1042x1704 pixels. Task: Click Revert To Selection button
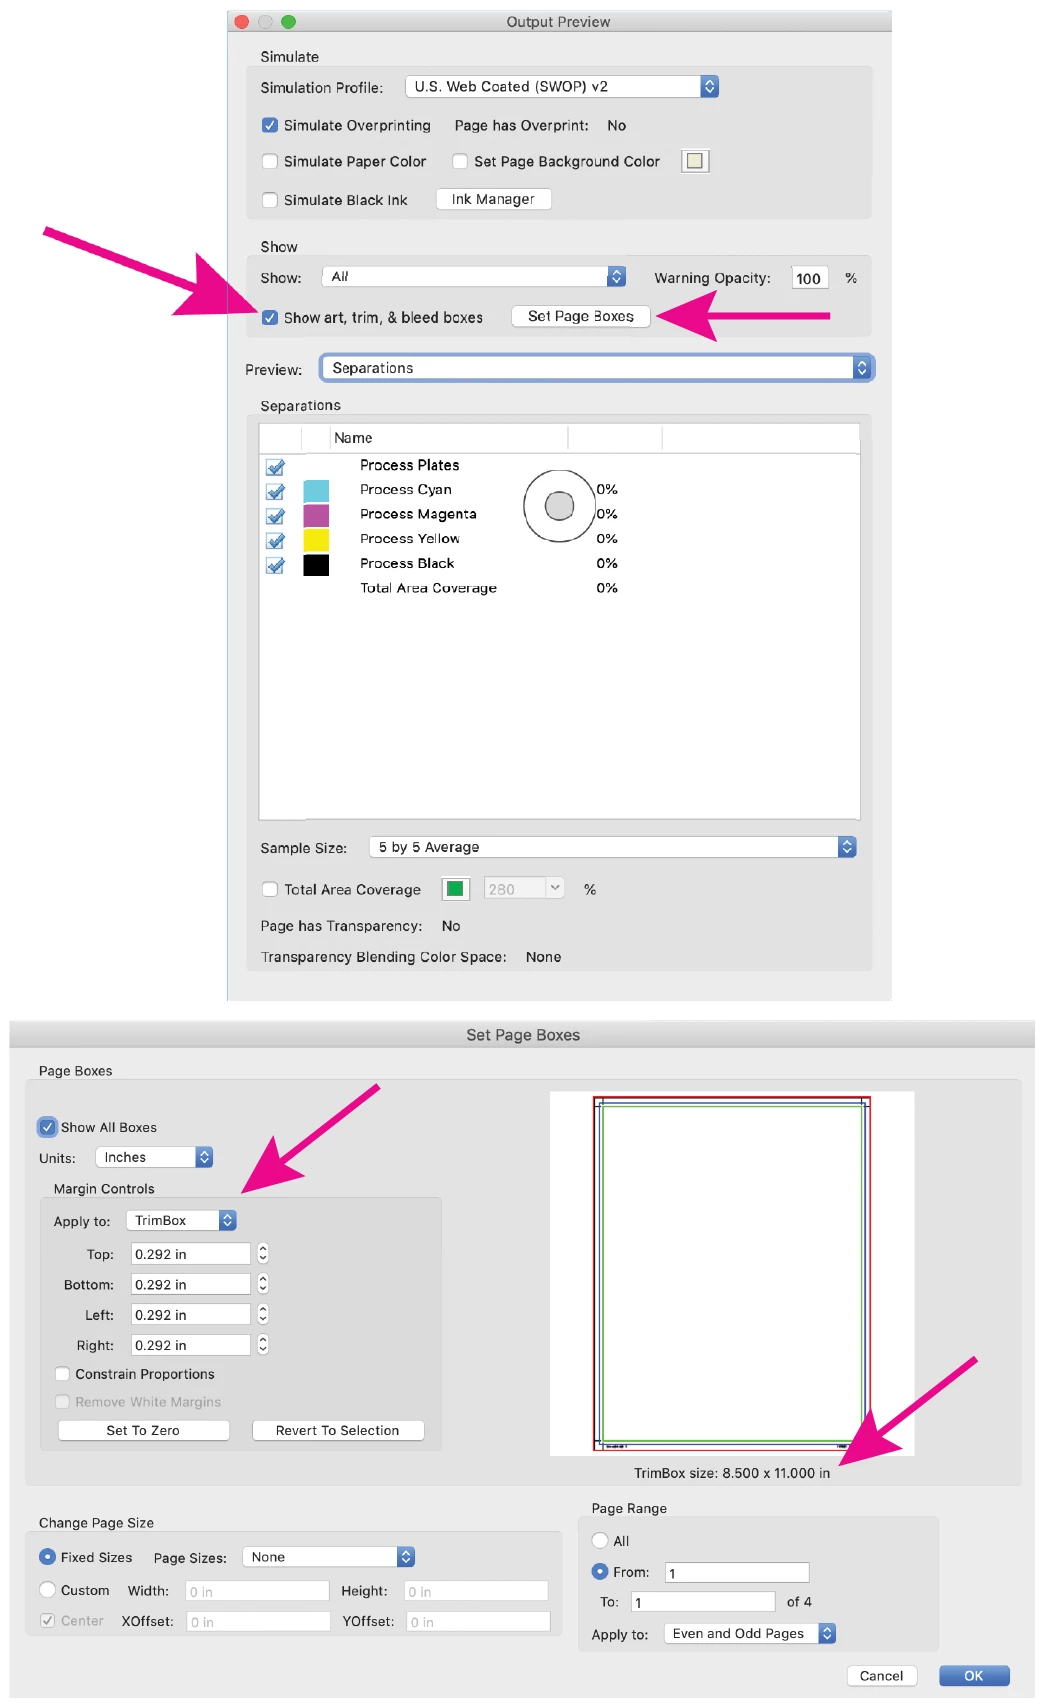pyautogui.click(x=337, y=1431)
